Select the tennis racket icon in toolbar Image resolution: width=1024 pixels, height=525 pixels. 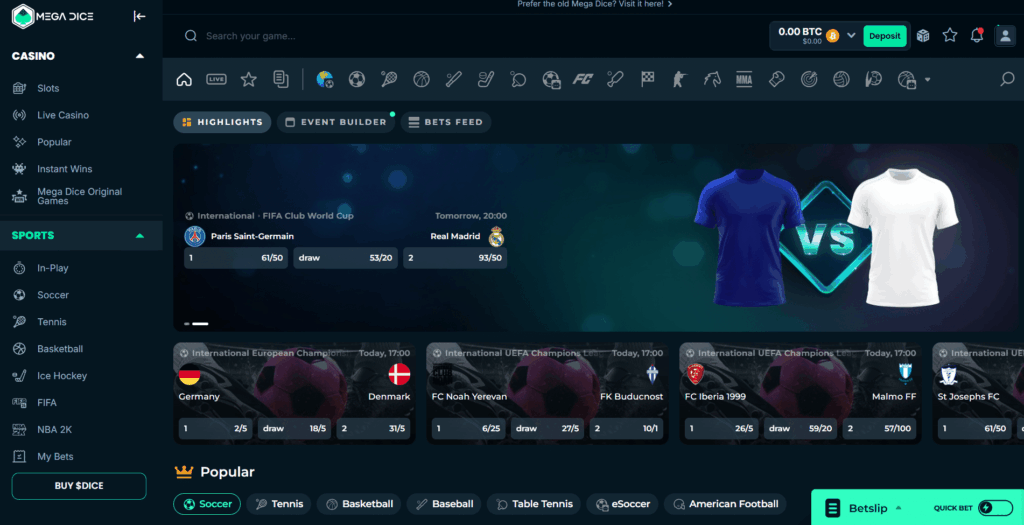389,80
